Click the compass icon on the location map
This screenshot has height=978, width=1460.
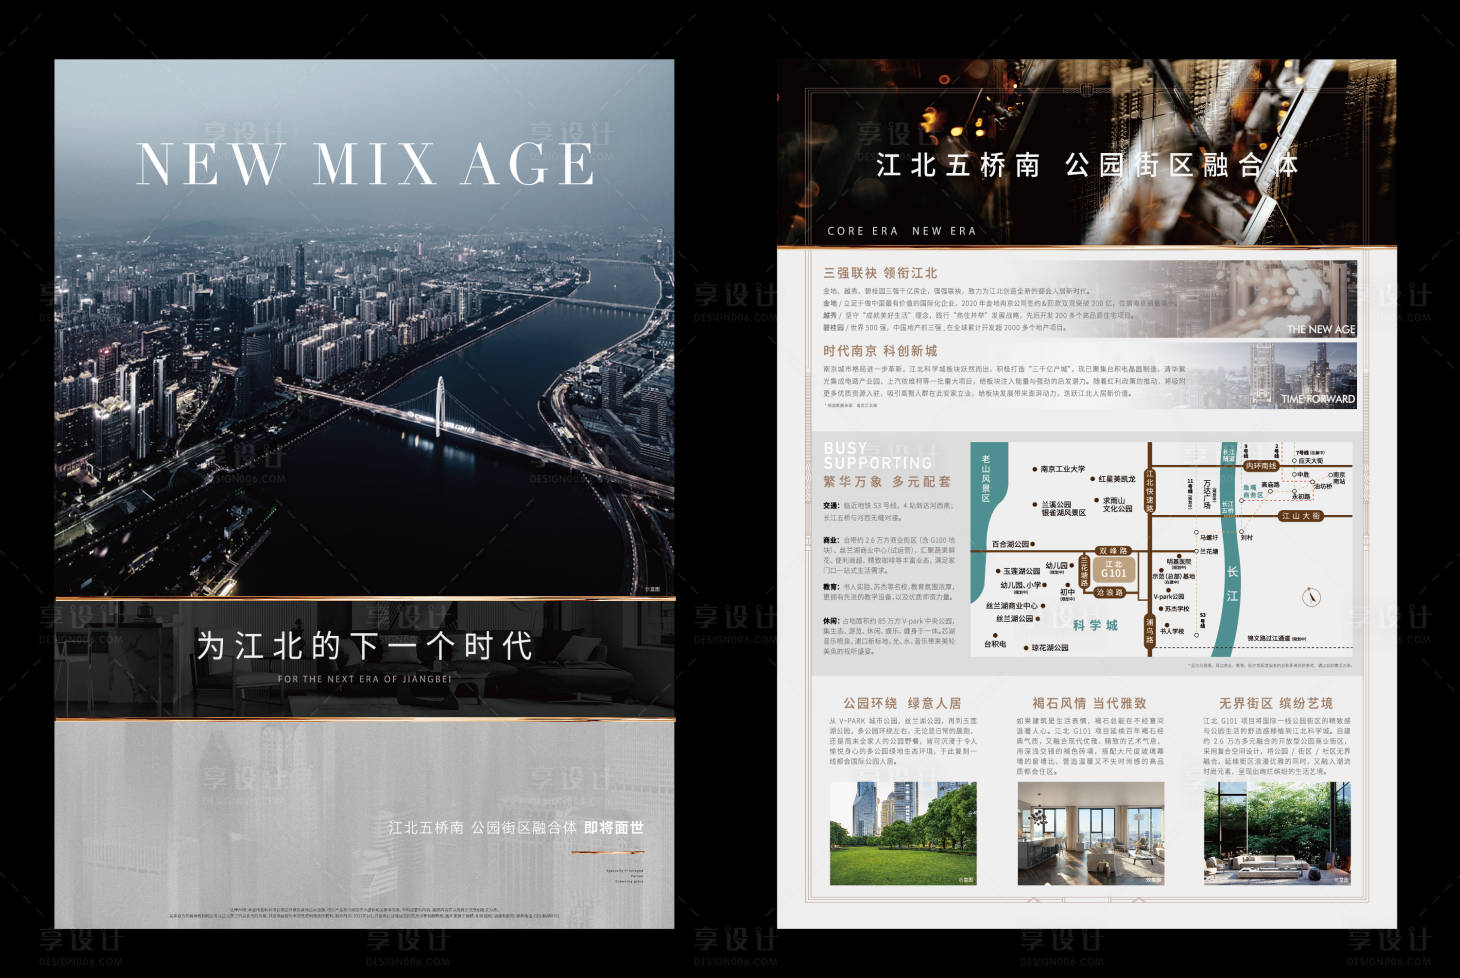1311,597
